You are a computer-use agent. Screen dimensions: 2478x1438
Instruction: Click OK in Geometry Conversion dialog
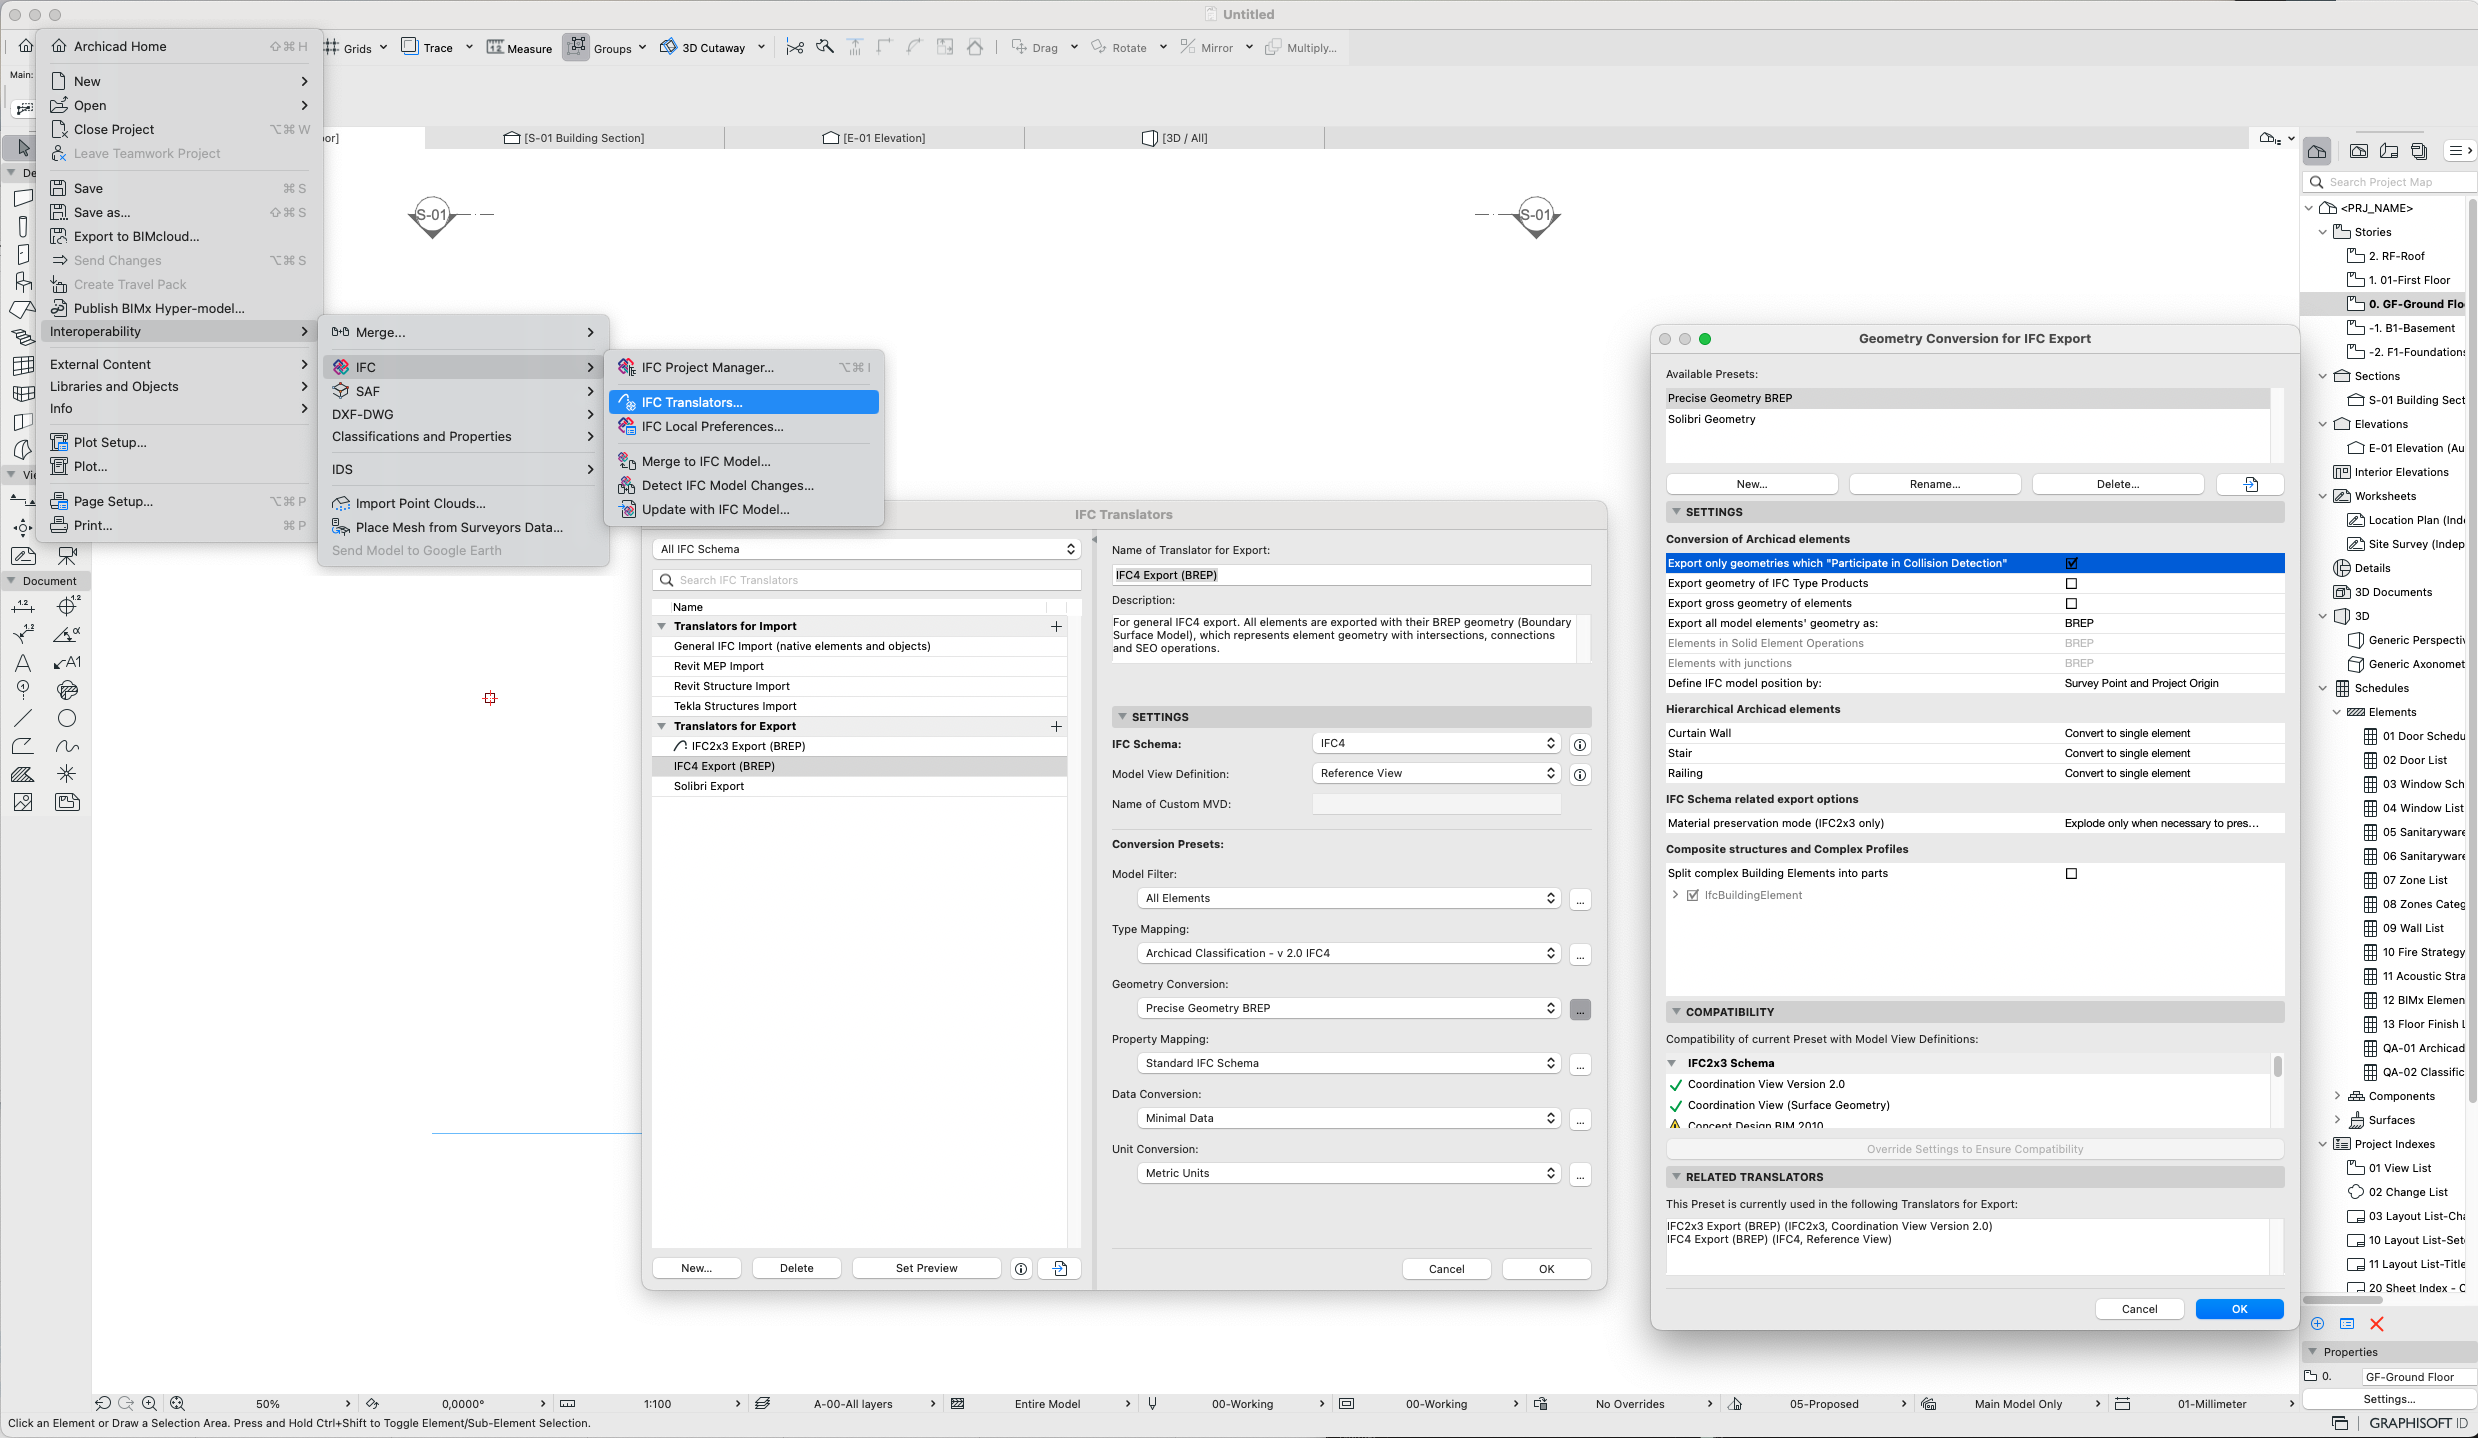(2239, 1309)
